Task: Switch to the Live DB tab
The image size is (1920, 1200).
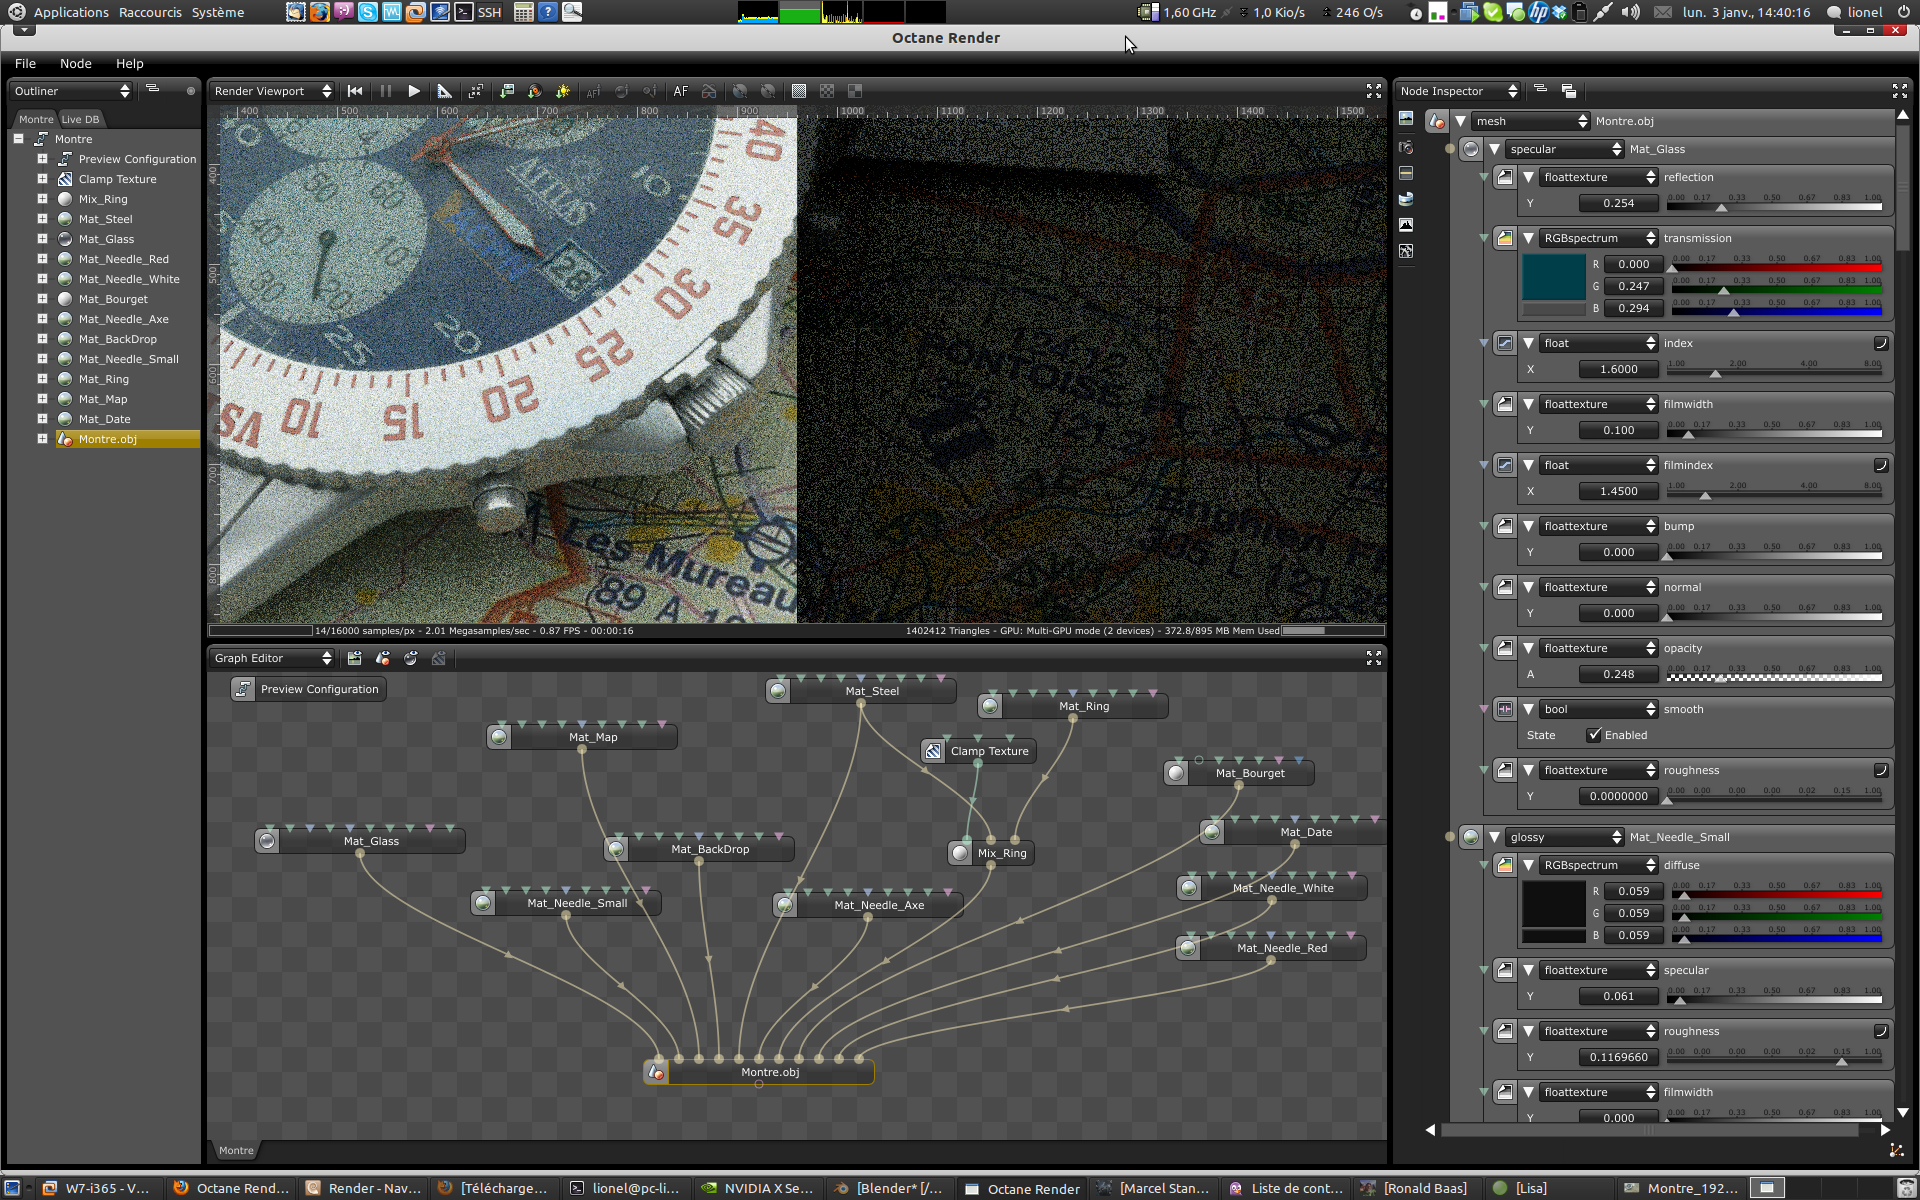Action: pos(80,119)
